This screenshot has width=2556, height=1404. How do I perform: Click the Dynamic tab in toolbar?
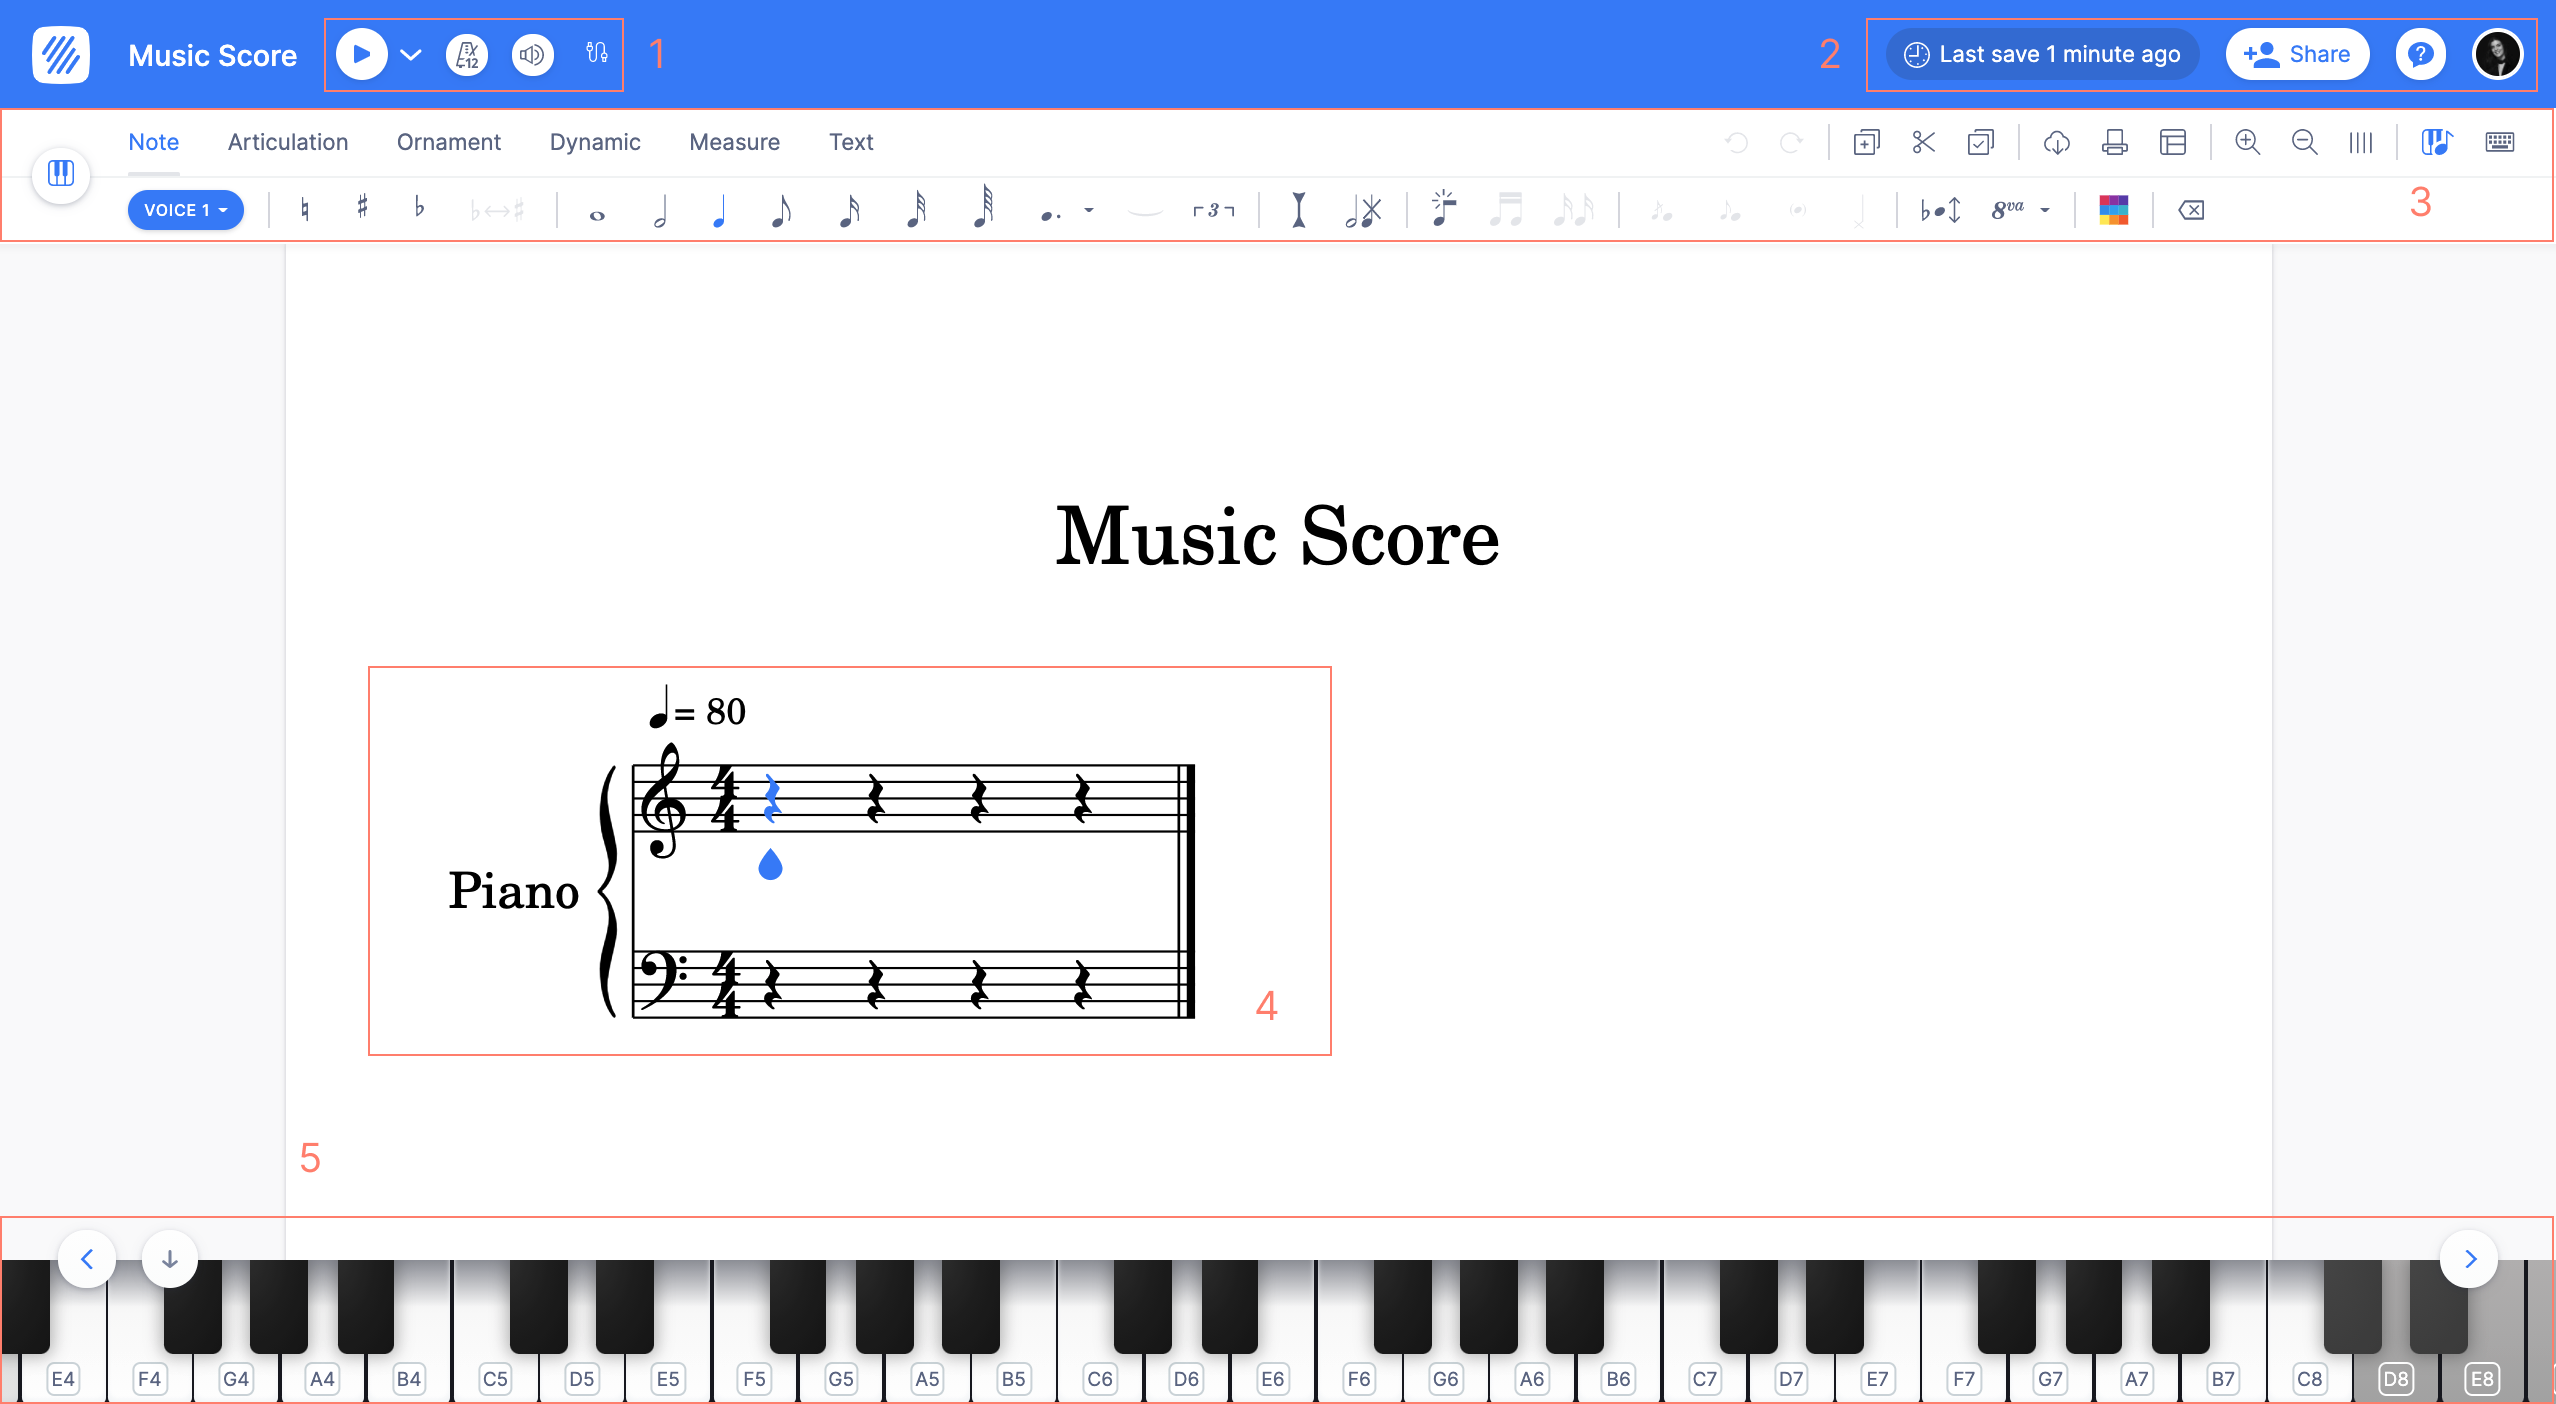click(x=594, y=140)
